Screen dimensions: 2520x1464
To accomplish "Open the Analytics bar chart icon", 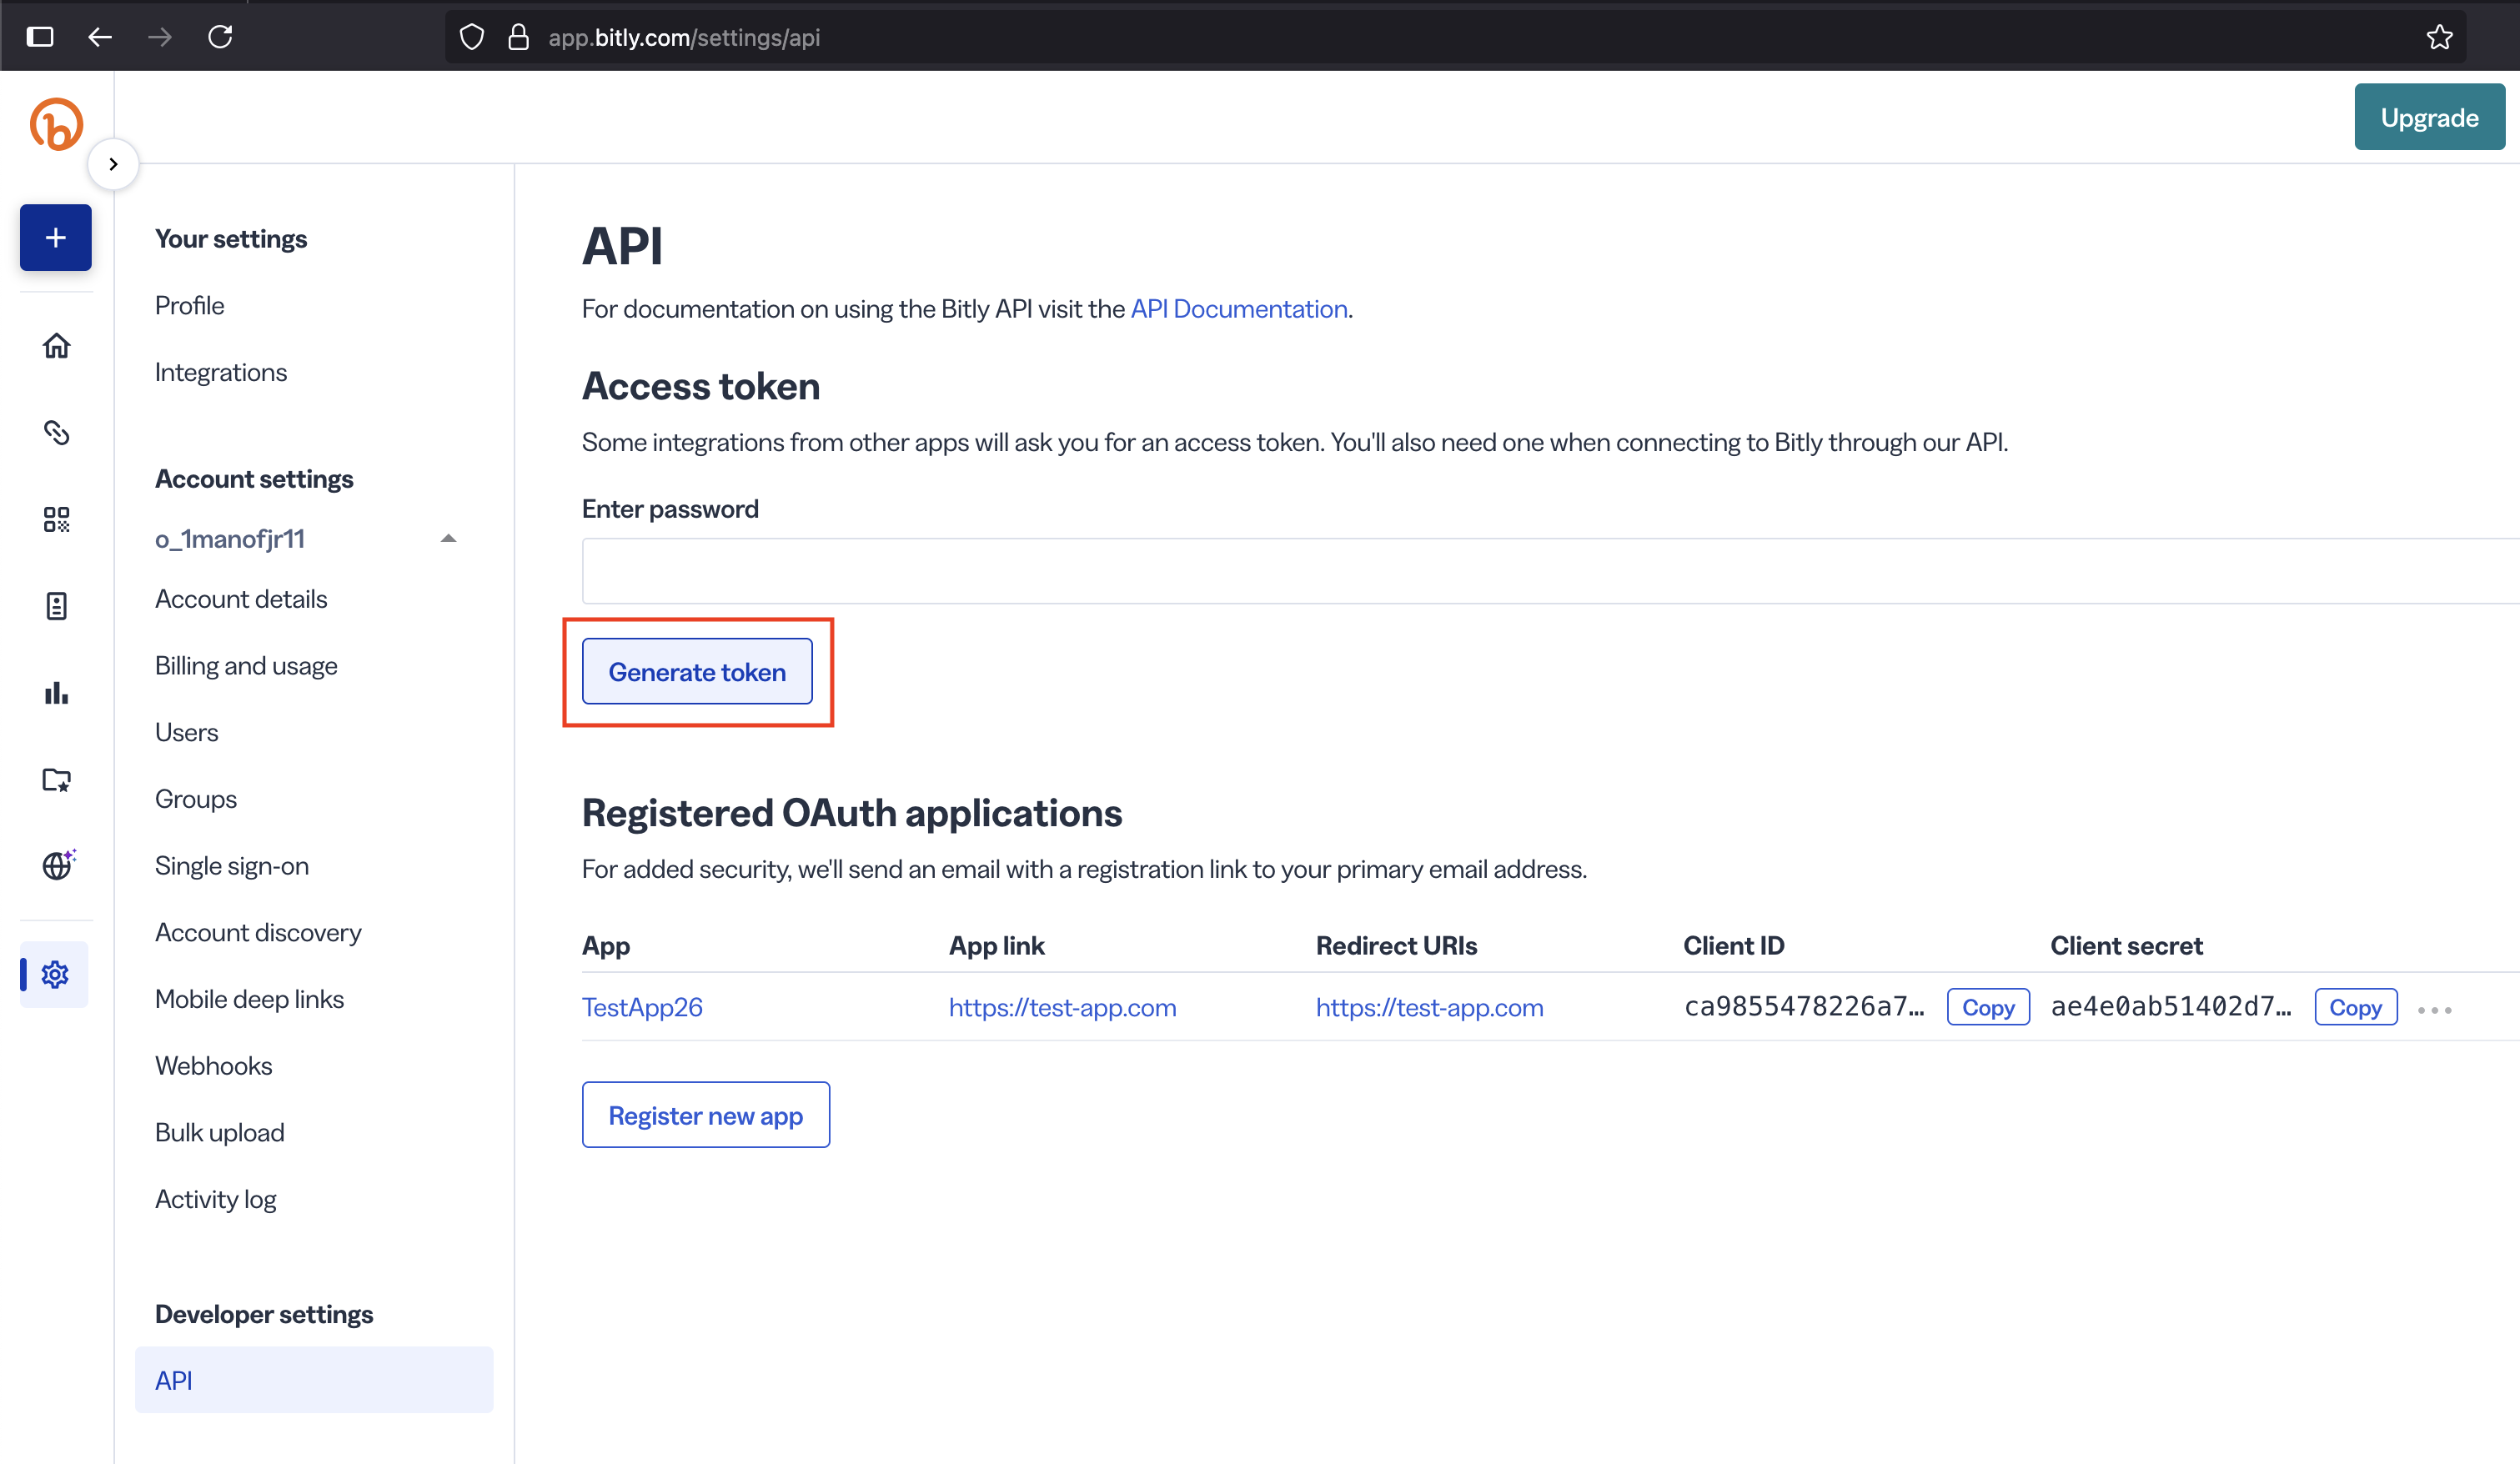I will pyautogui.click(x=56, y=692).
